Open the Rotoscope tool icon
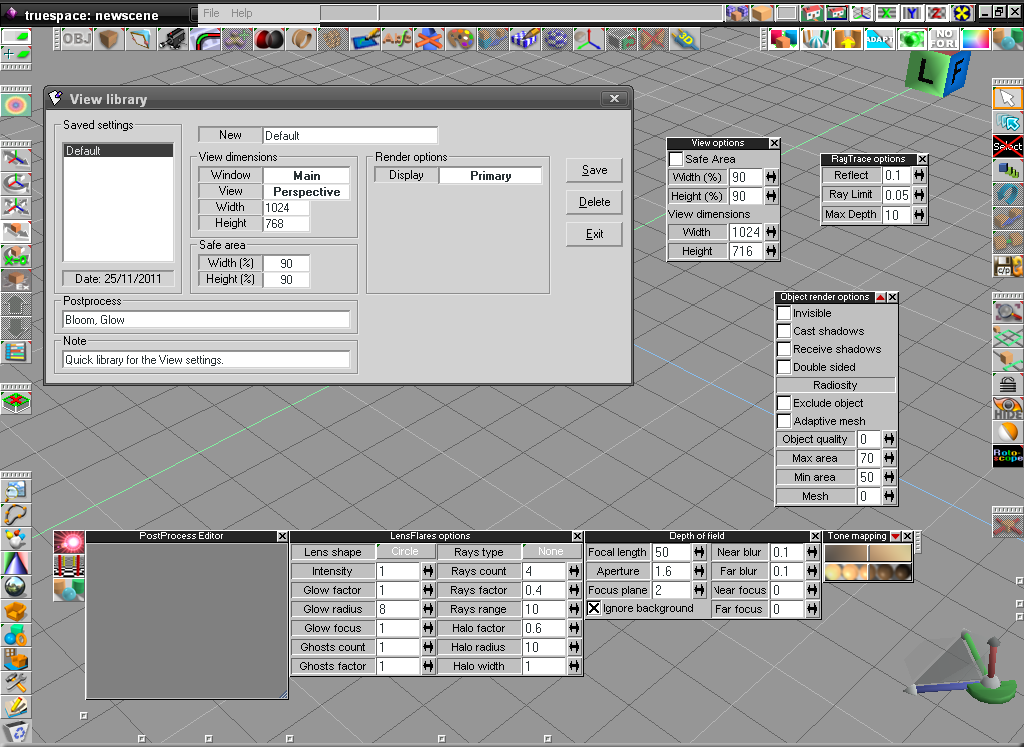 [1008, 456]
